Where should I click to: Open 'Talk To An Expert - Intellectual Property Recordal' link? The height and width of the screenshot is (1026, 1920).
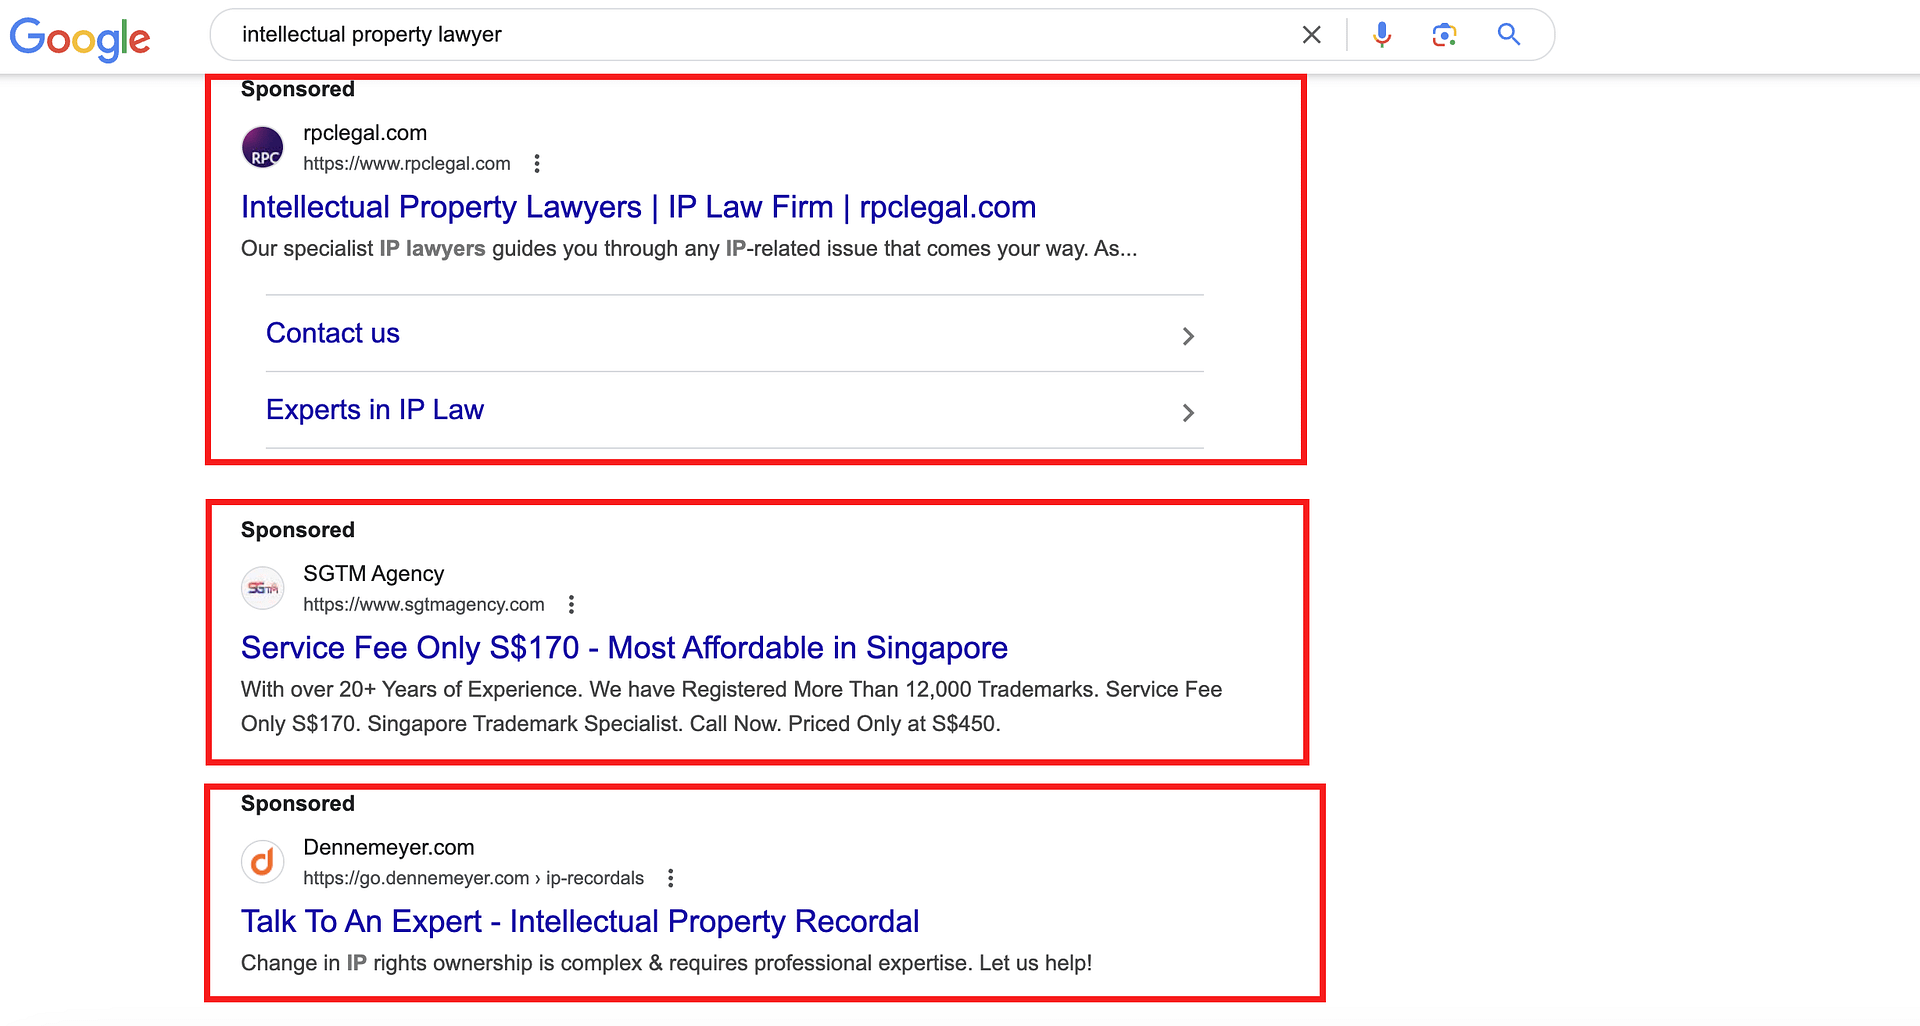coord(580,921)
